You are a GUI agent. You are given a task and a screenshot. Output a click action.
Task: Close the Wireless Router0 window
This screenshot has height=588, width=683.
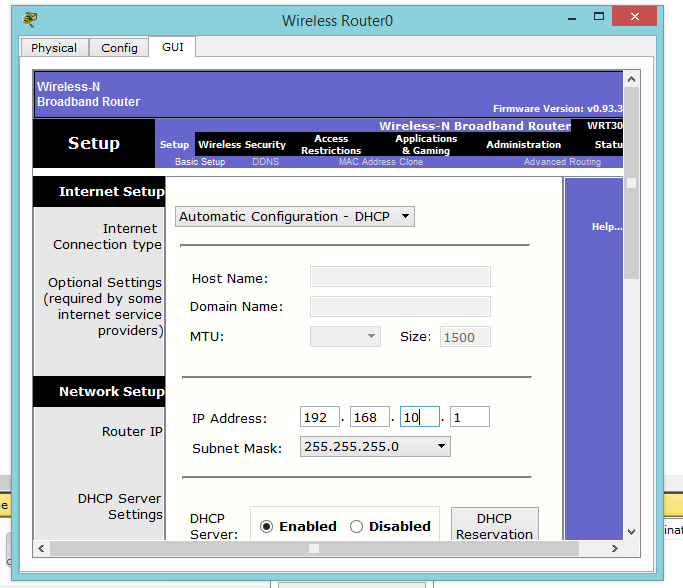click(634, 17)
